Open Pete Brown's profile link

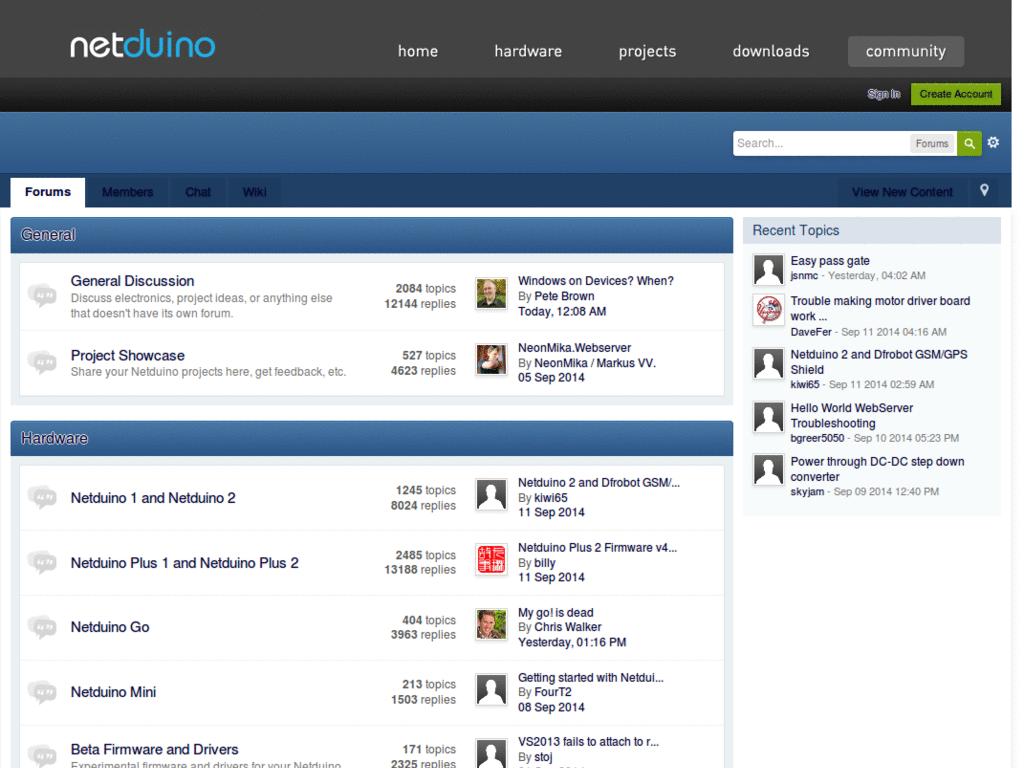pos(564,296)
